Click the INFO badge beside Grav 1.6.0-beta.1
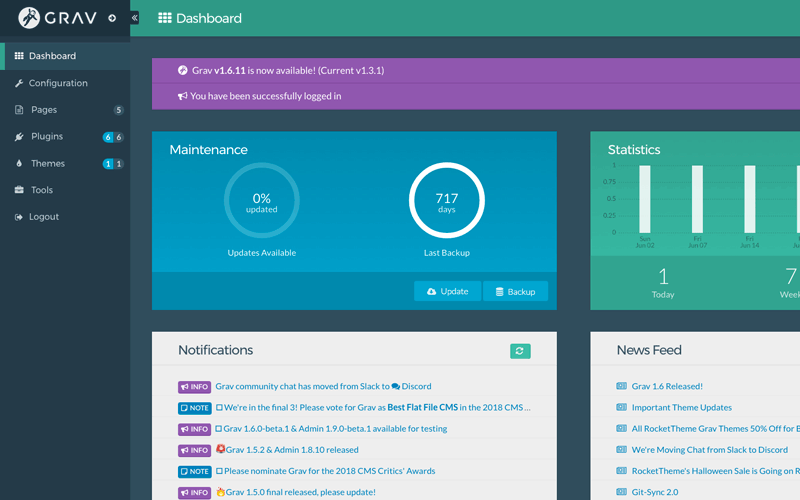Viewport: 800px width, 500px height. tap(194, 429)
